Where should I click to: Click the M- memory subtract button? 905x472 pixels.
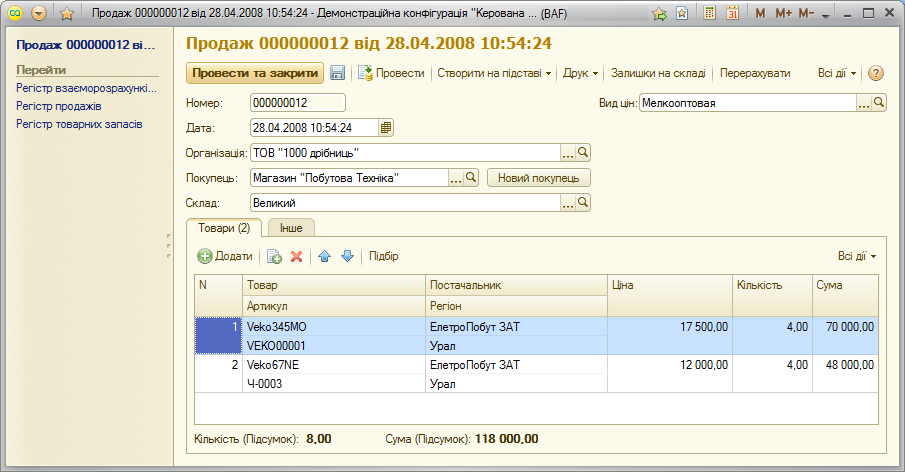pos(806,13)
